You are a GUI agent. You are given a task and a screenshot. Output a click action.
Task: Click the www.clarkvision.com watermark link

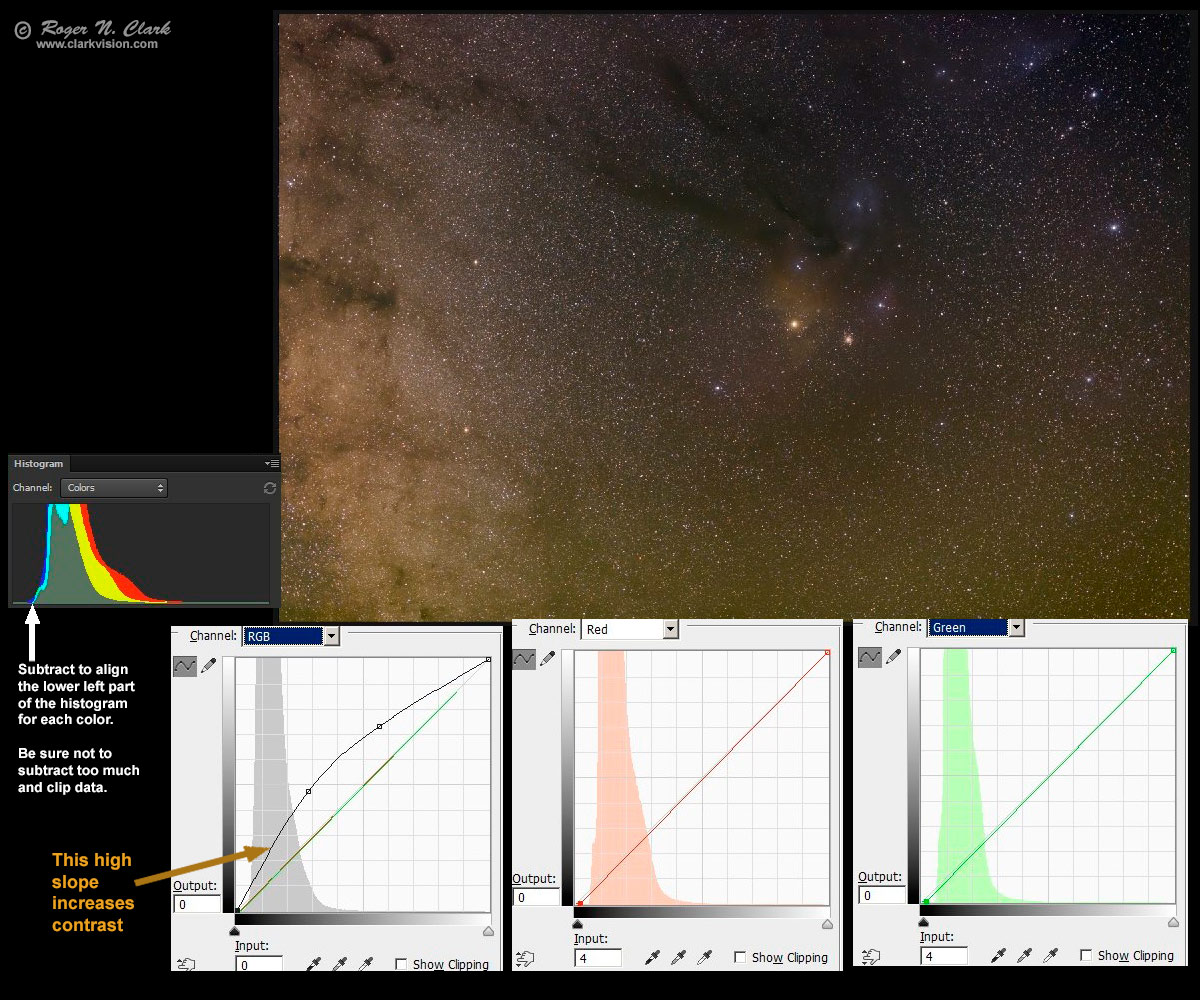click(x=97, y=44)
